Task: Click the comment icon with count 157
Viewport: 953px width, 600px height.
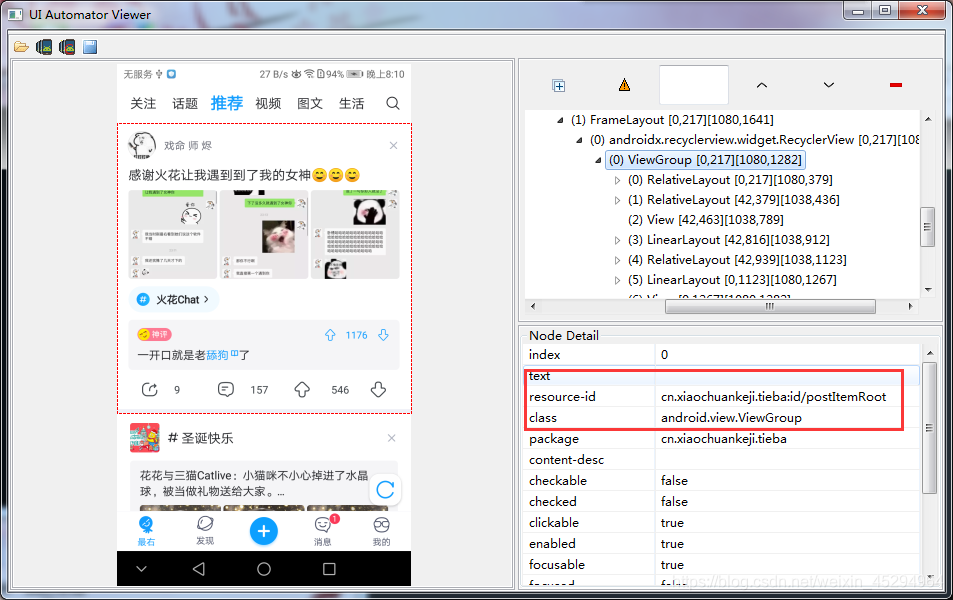Action: click(225, 390)
